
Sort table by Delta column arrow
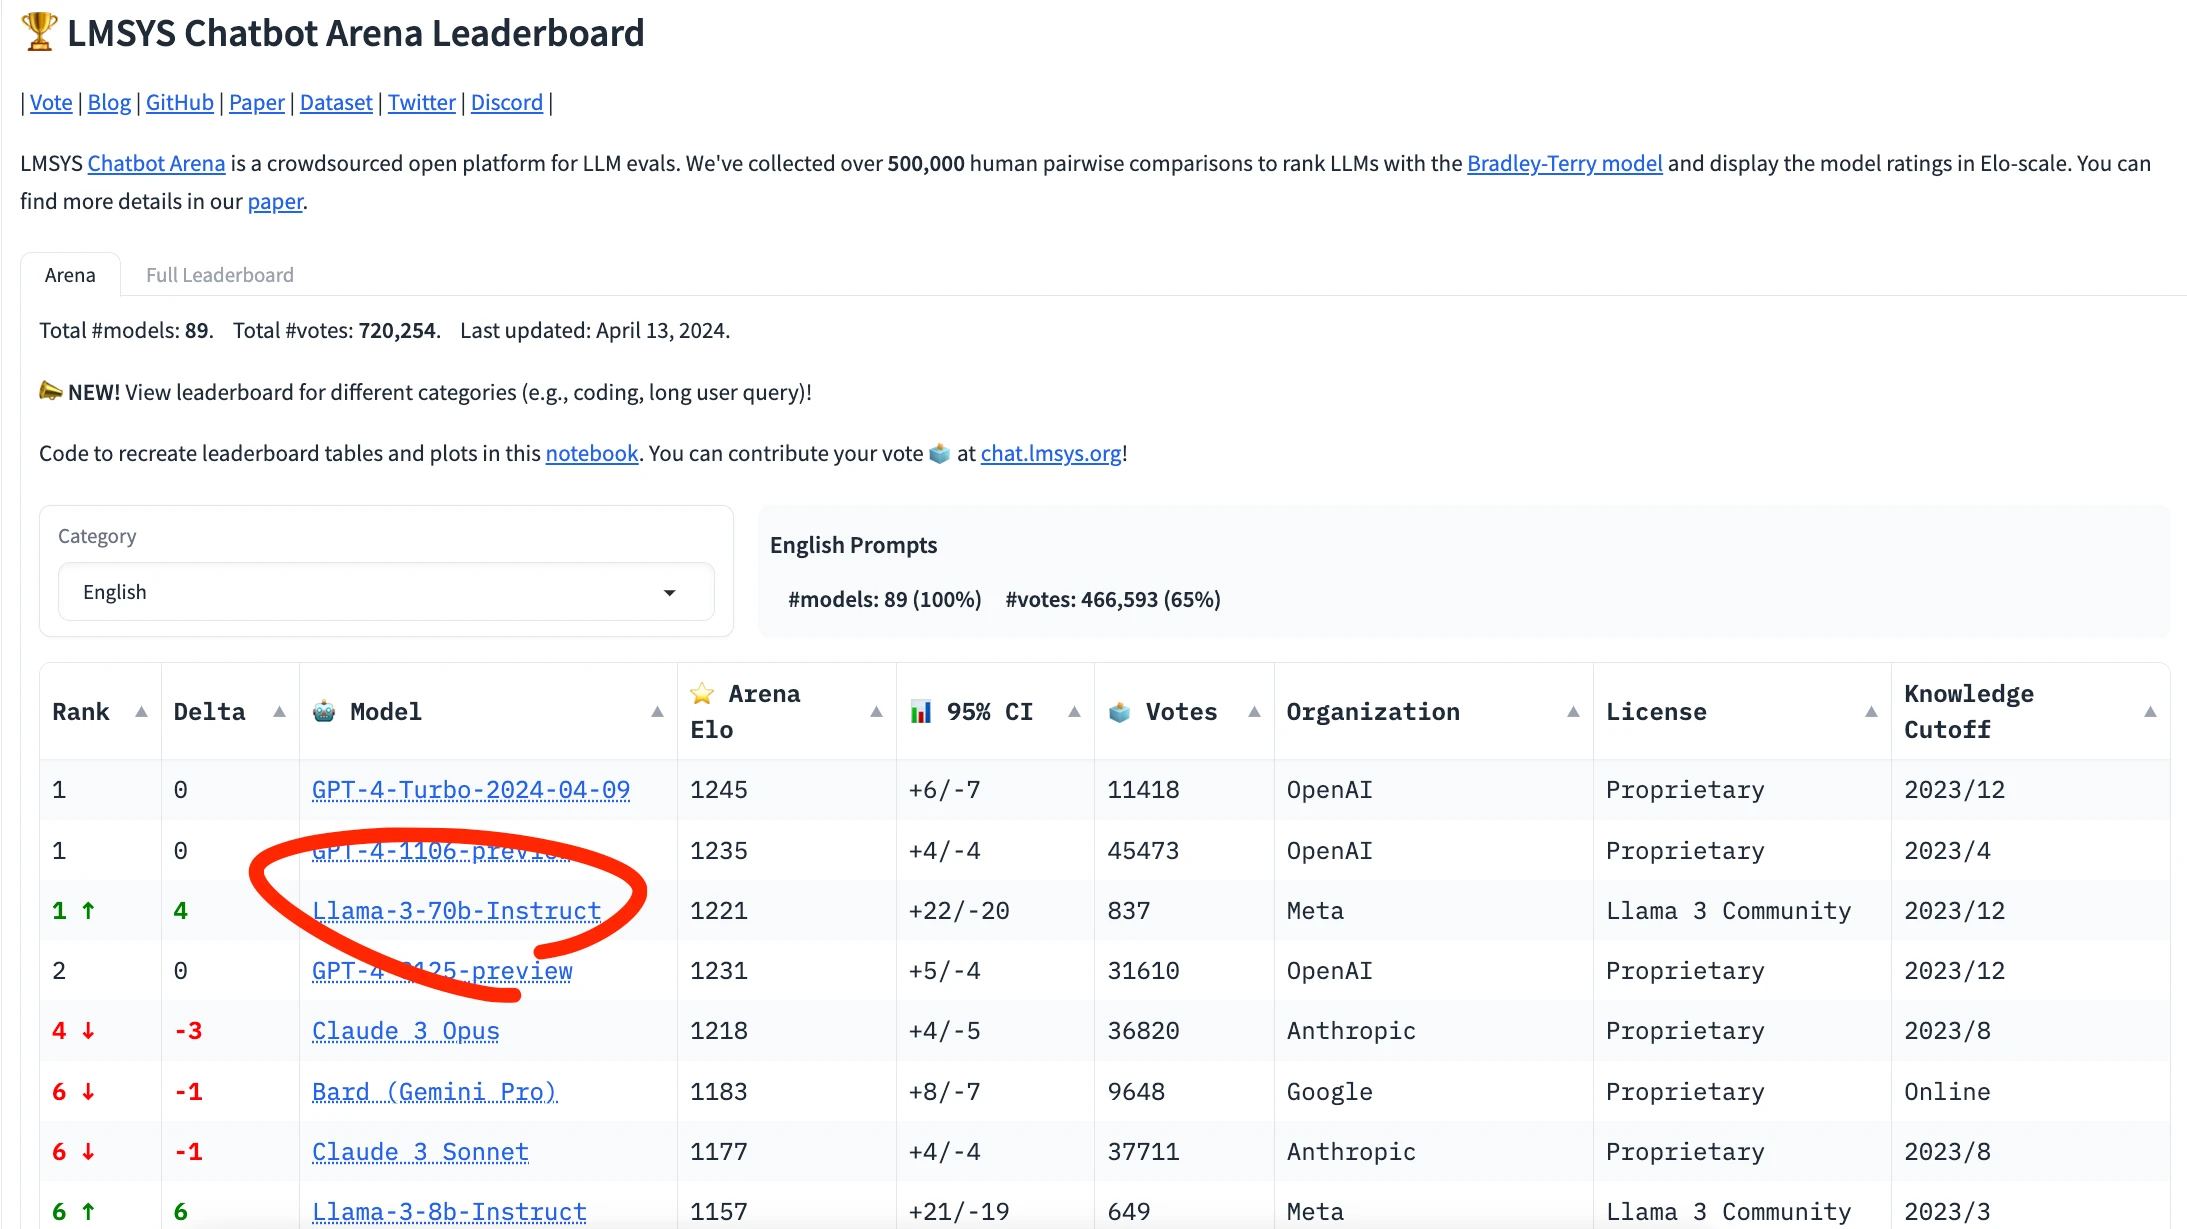tap(279, 712)
